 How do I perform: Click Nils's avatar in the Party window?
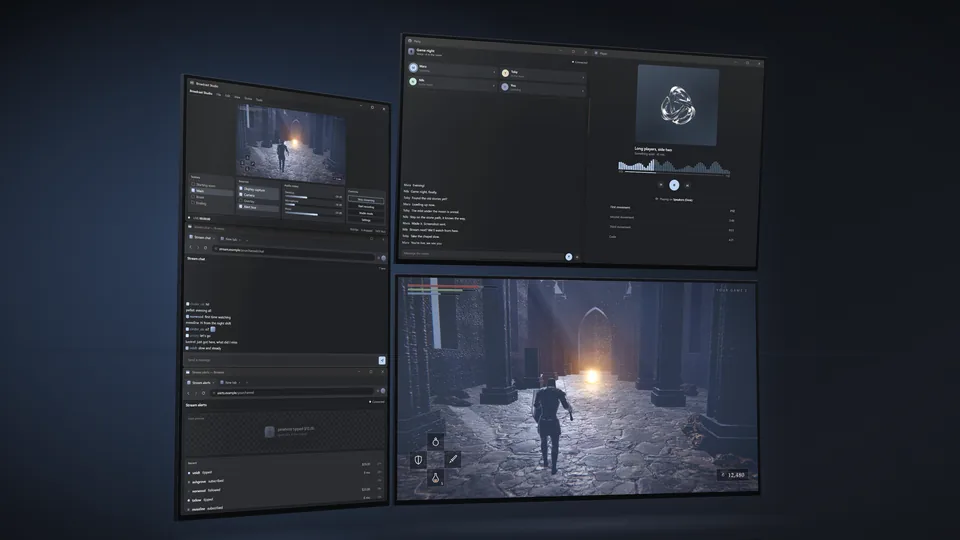413,81
